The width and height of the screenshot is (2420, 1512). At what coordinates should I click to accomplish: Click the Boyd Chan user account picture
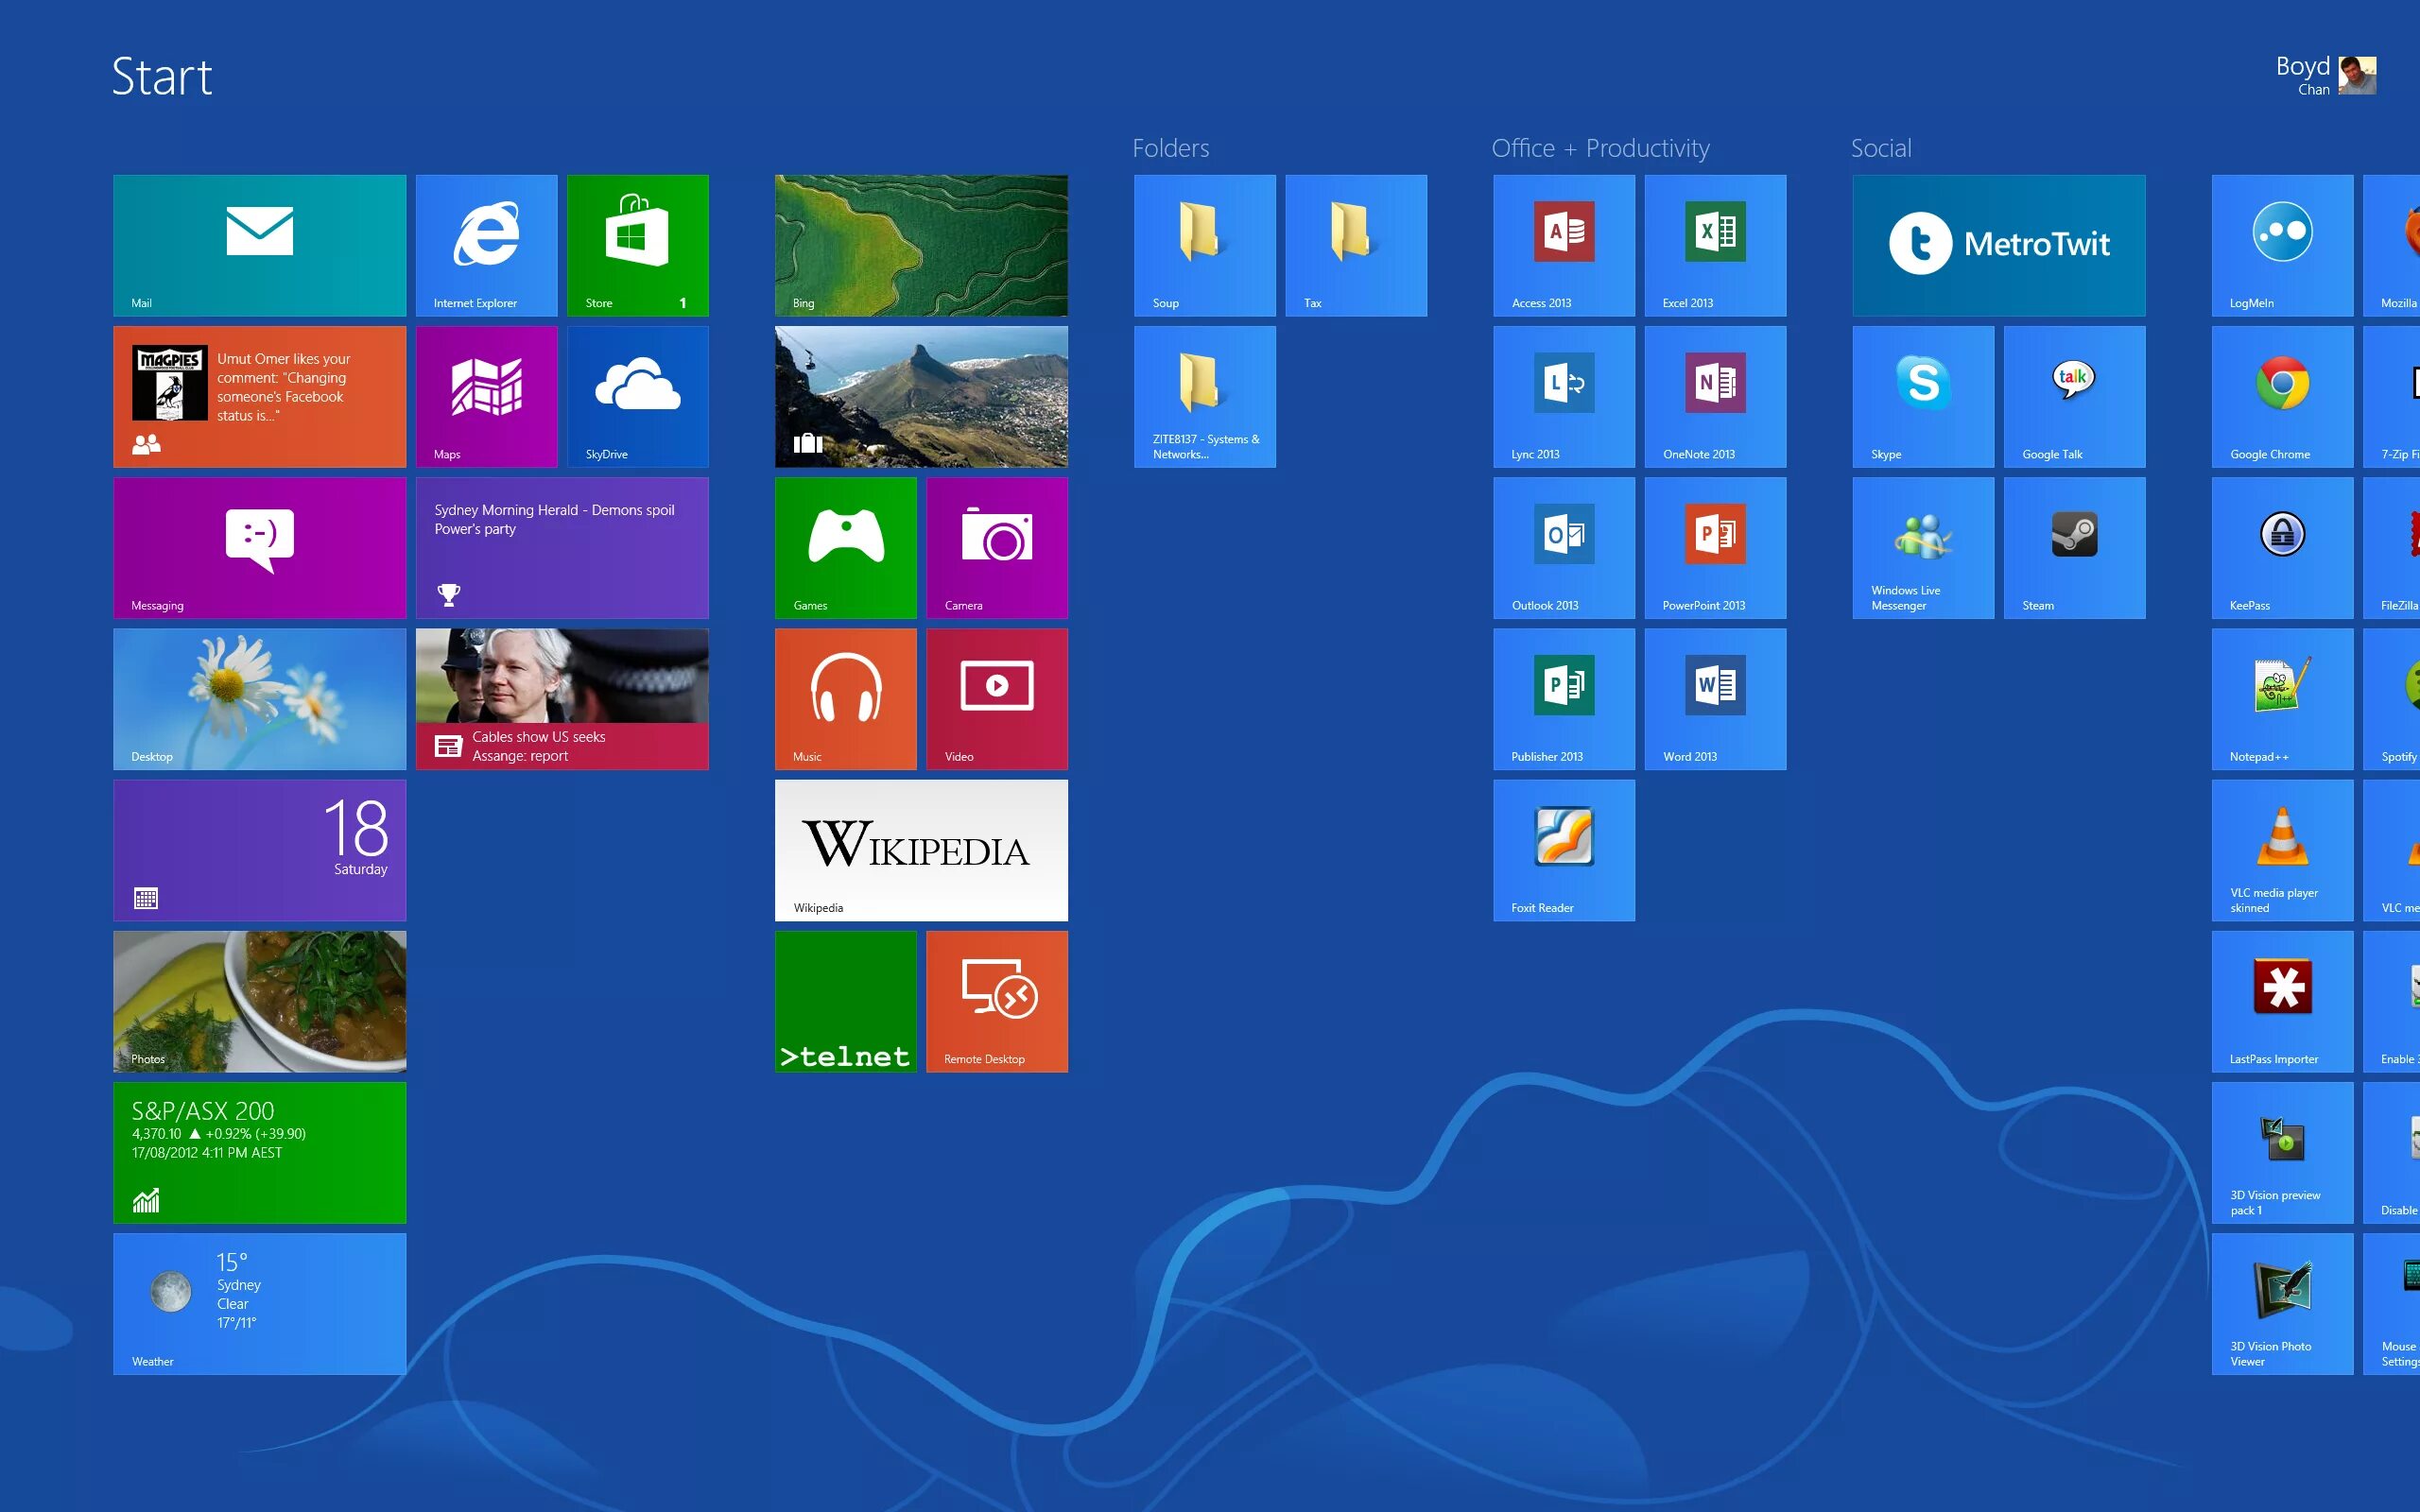(x=2357, y=76)
